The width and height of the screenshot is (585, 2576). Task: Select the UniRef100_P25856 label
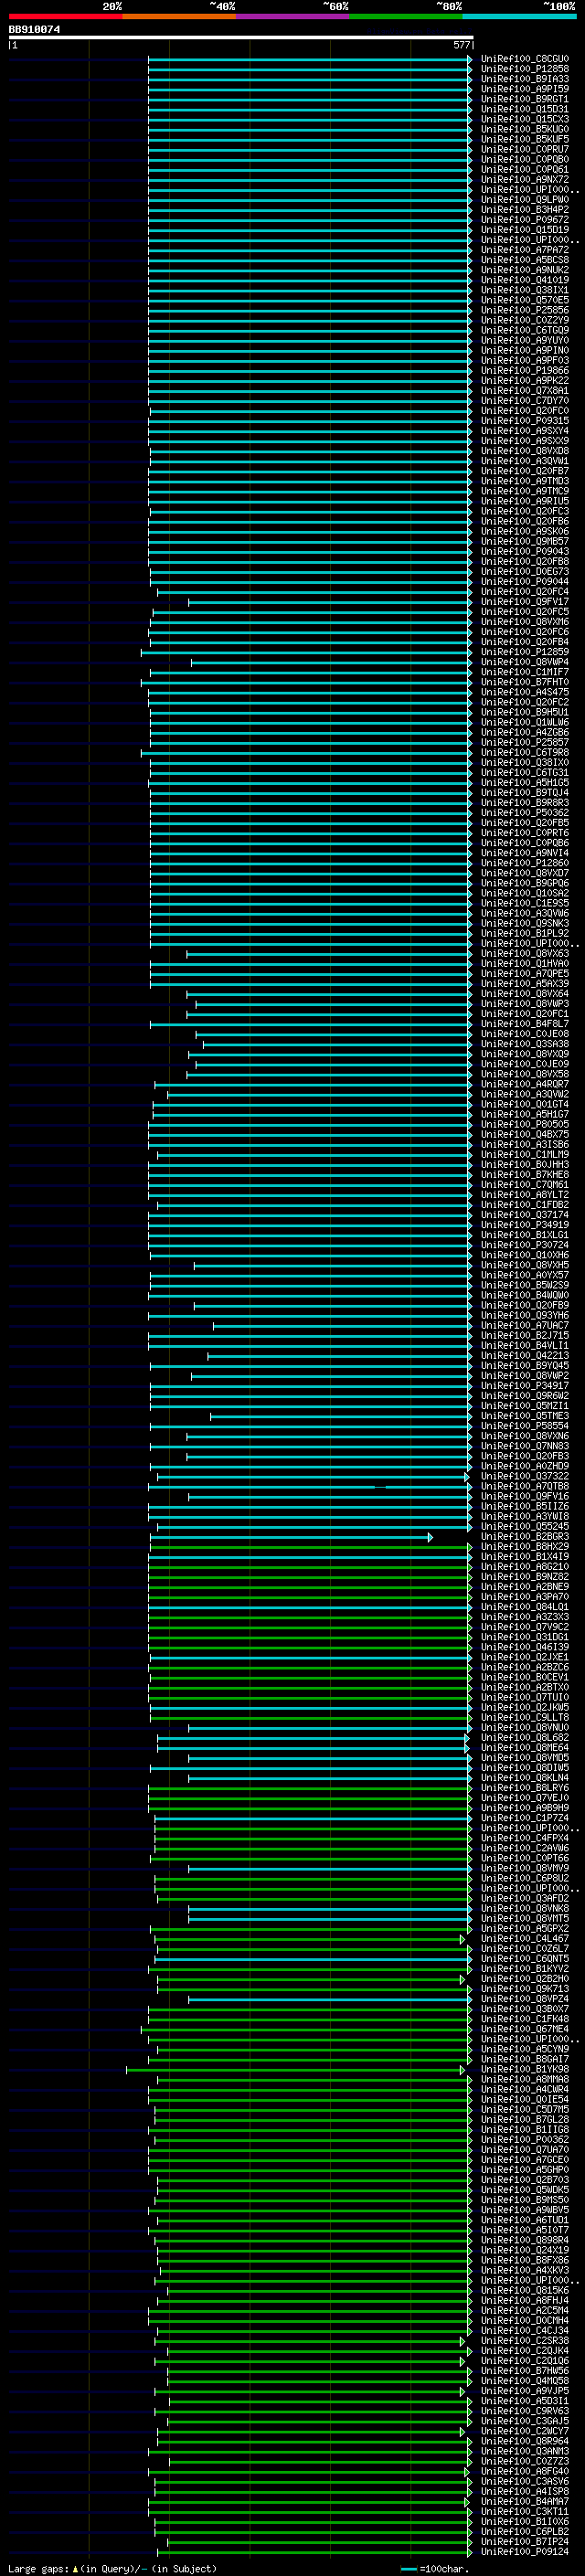click(524, 310)
